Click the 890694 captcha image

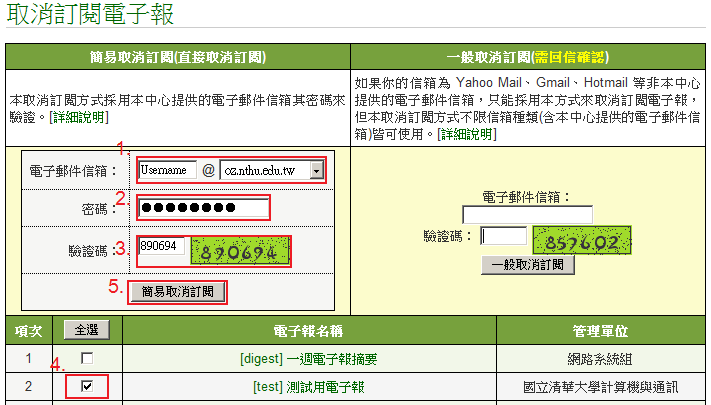(238, 251)
